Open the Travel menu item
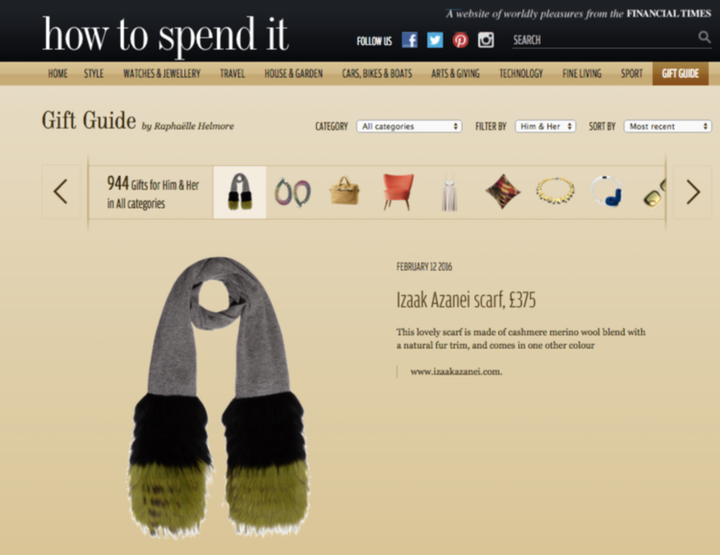This screenshot has height=555, width=720. click(232, 73)
